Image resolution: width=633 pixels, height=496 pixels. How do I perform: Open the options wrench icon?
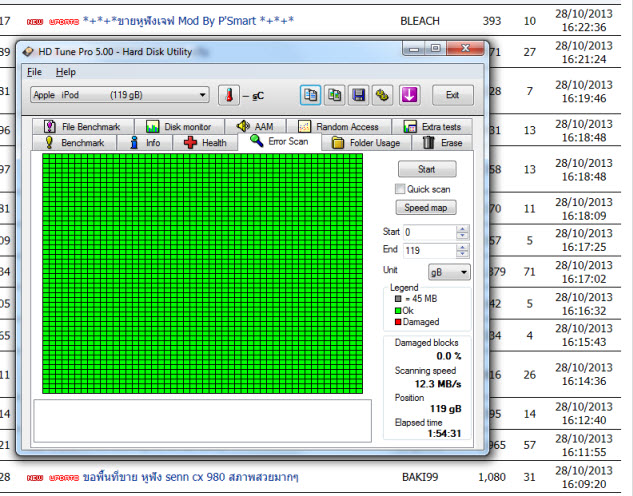coord(382,95)
